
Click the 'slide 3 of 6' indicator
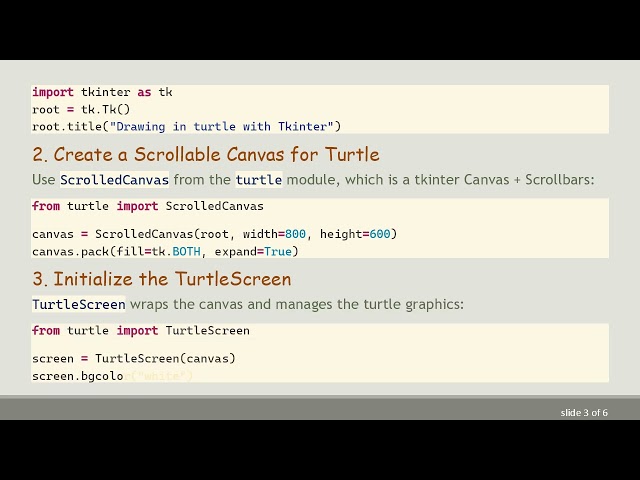click(584, 413)
